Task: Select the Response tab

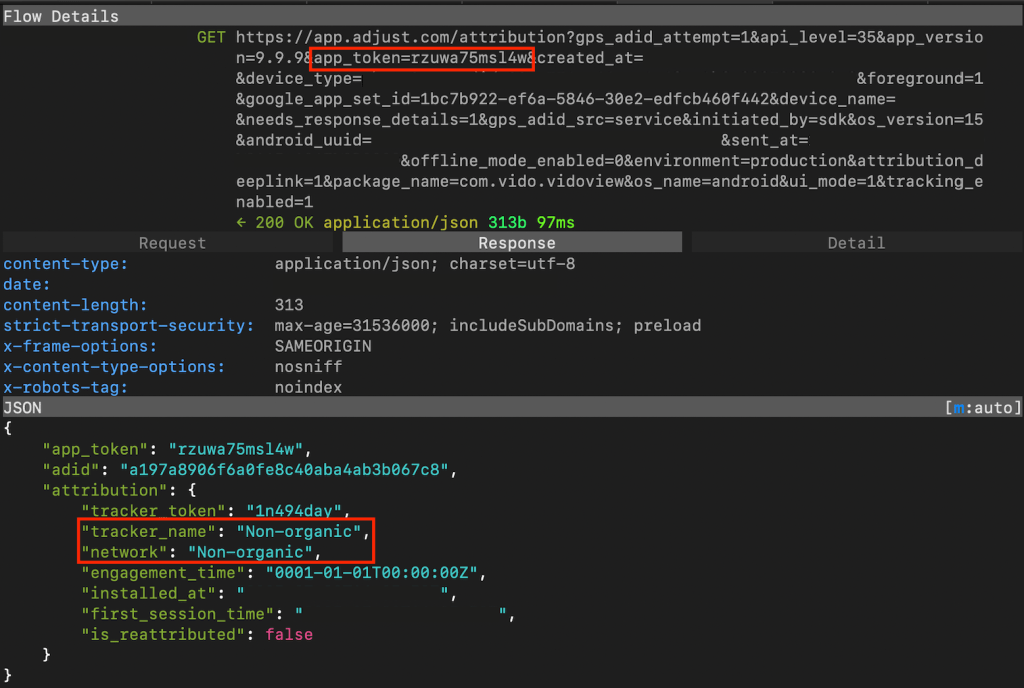Action: click(x=516, y=243)
